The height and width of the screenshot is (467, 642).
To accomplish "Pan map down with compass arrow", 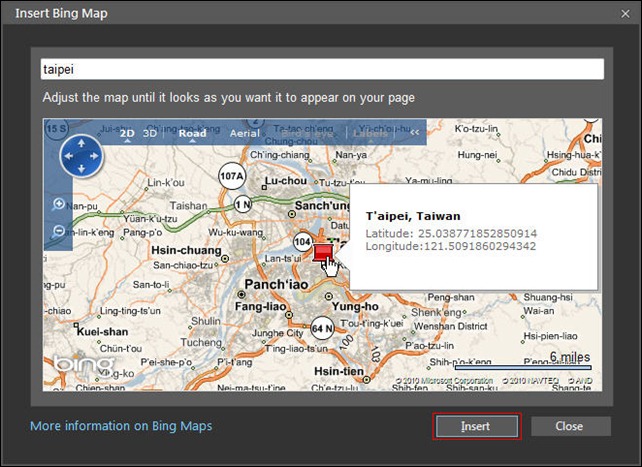I will tap(81, 170).
